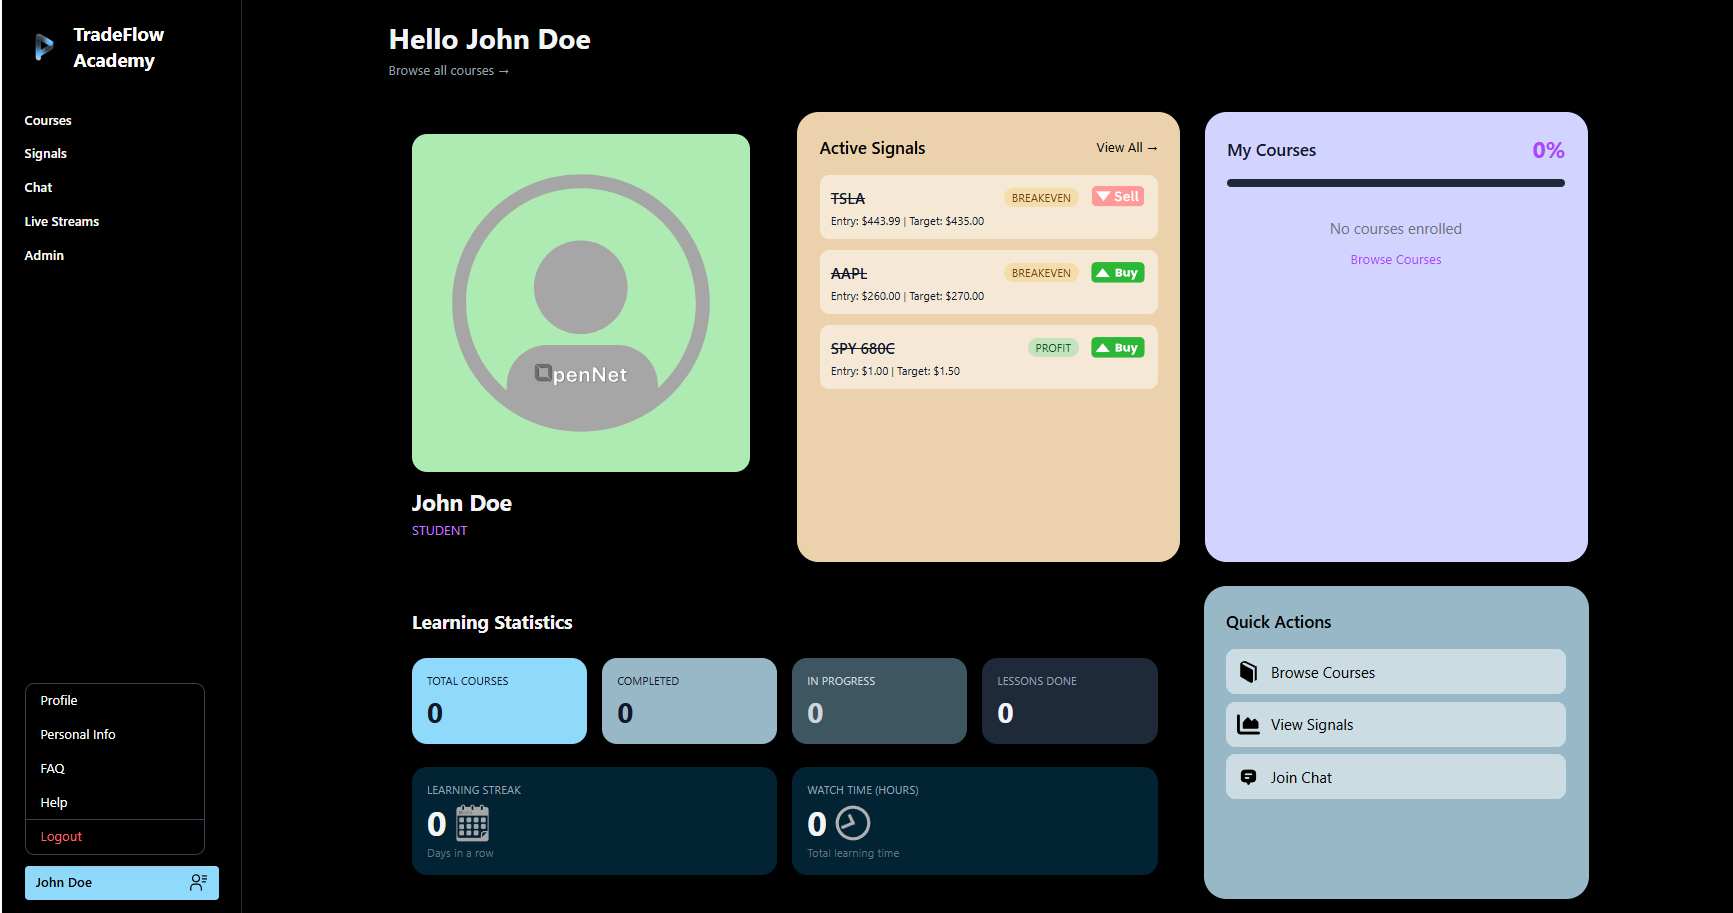Screen dimensions: 1733x913
Task: Click the TradeFlow Academy logo icon
Action: point(42,47)
